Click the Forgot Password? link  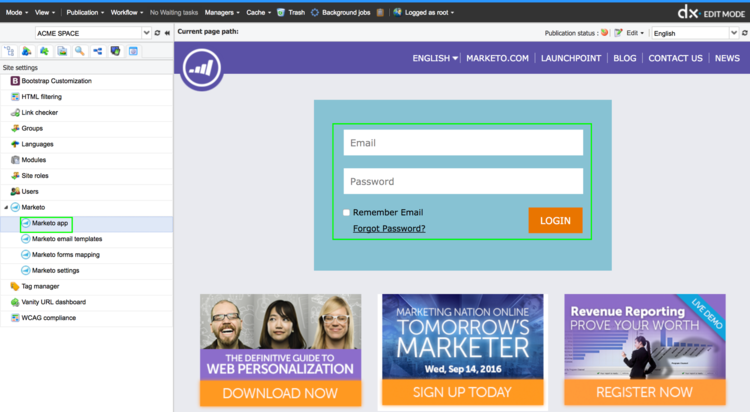(389, 229)
